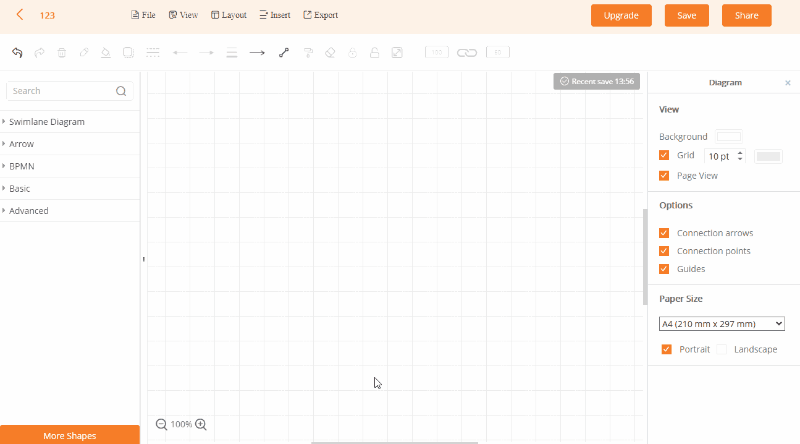Click the pencil line color icon
The width and height of the screenshot is (800, 444).
pyautogui.click(x=84, y=53)
